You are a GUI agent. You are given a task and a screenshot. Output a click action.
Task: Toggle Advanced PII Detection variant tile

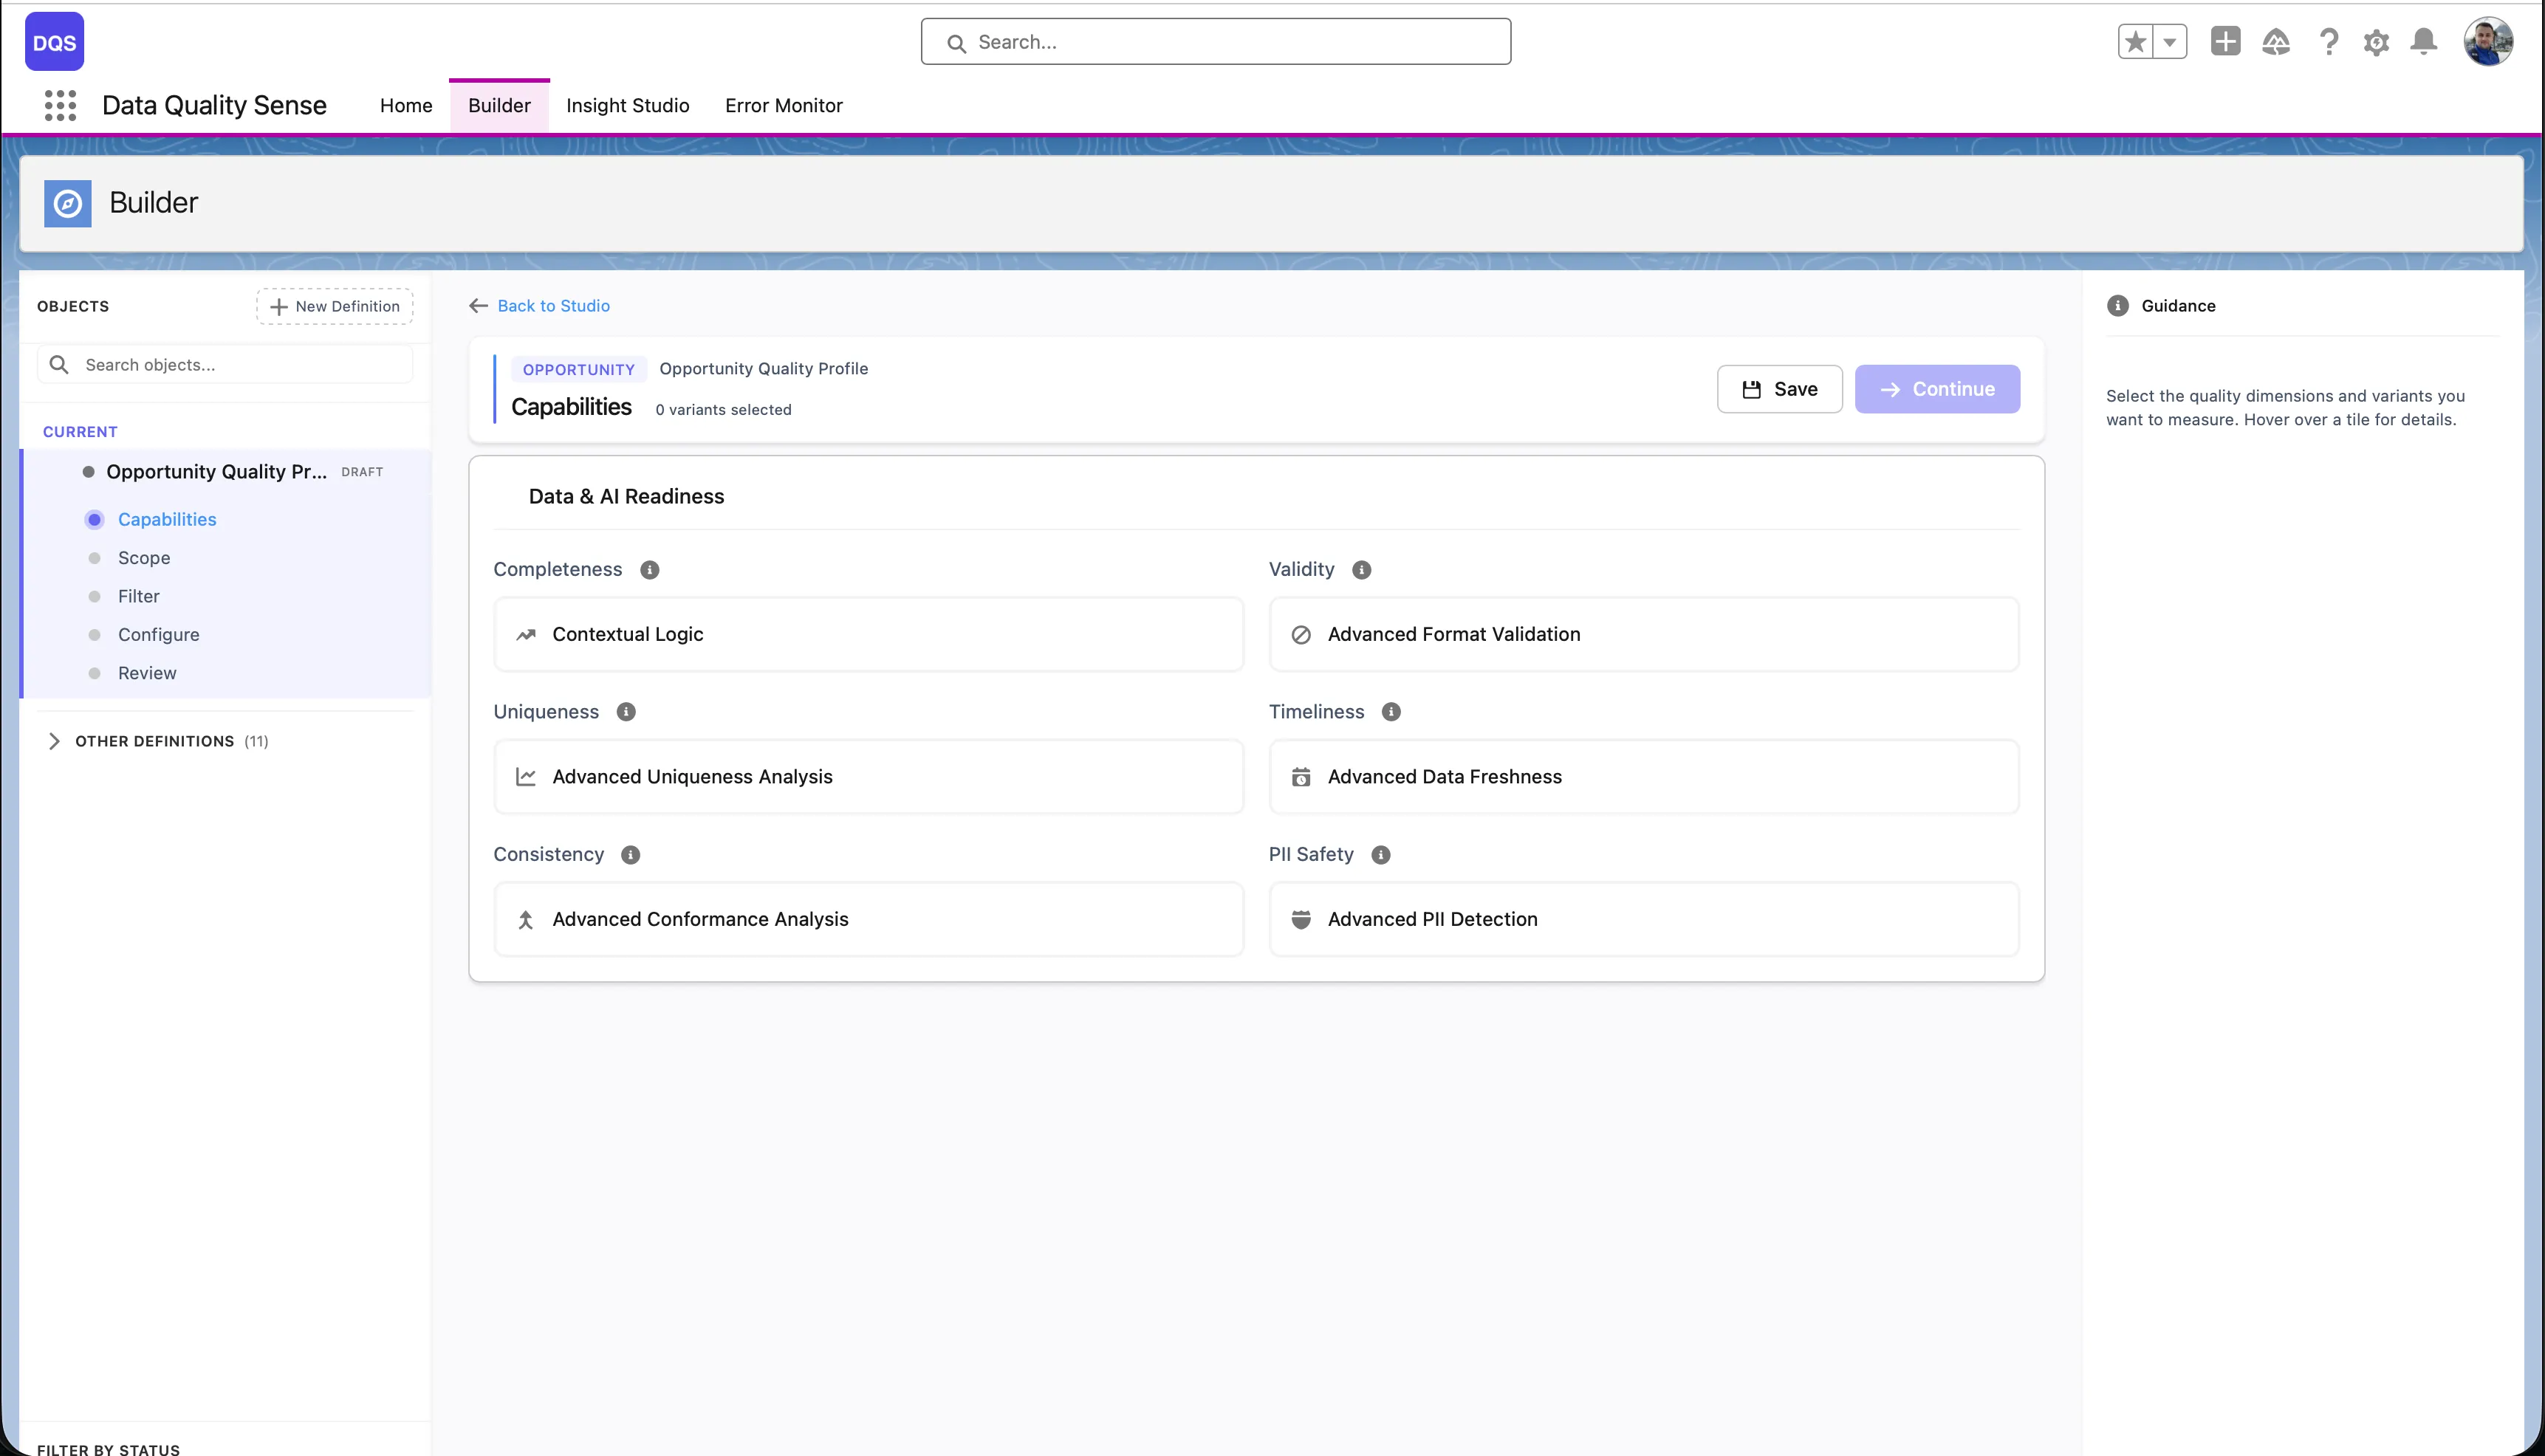(x=1643, y=919)
